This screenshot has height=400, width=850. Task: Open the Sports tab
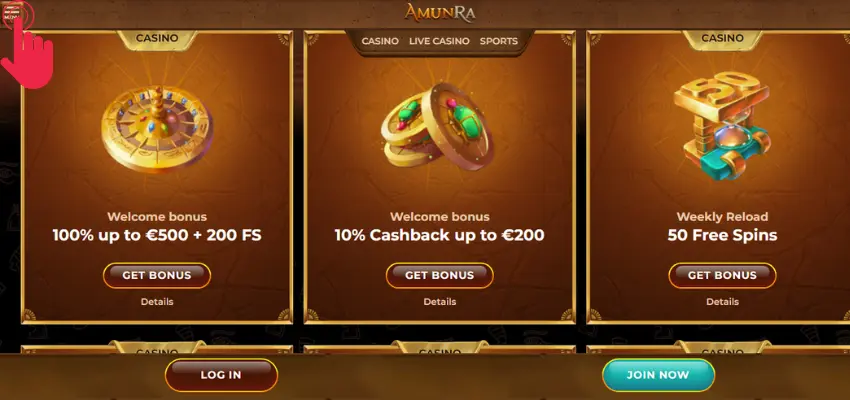499,41
